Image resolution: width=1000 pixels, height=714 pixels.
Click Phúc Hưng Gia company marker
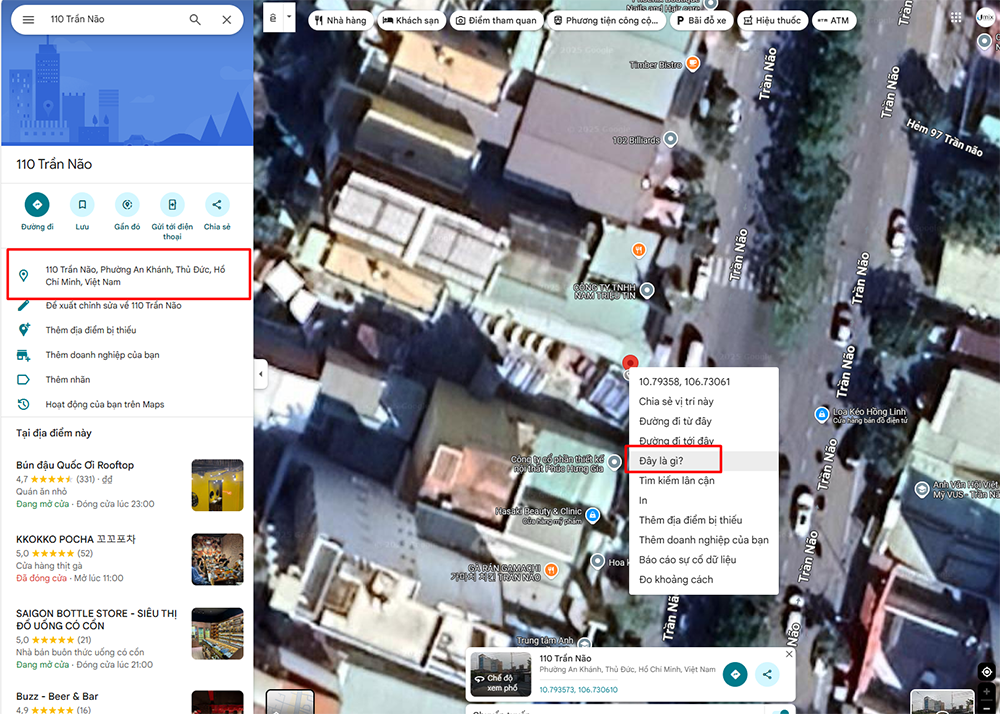point(614,462)
